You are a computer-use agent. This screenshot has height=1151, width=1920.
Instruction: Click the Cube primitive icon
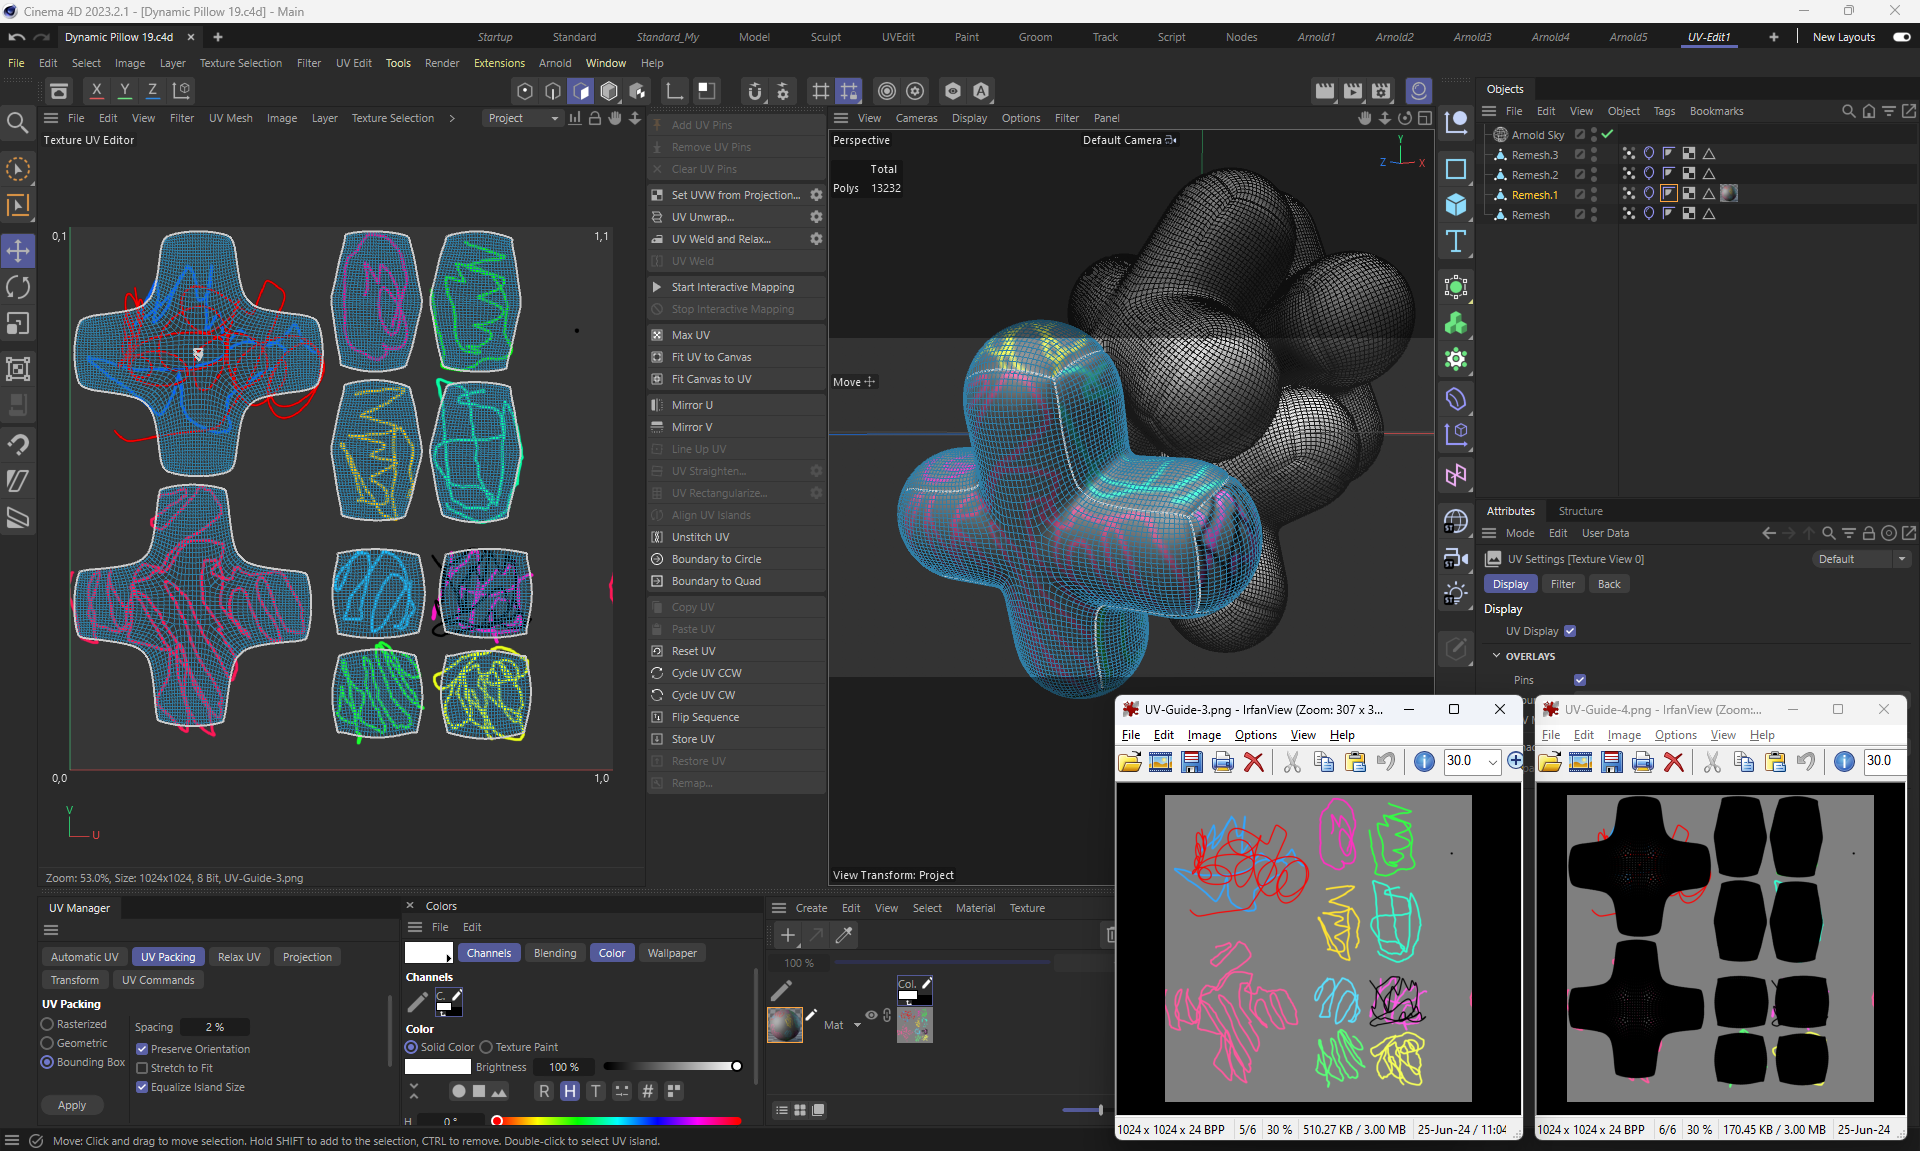coord(1456,205)
